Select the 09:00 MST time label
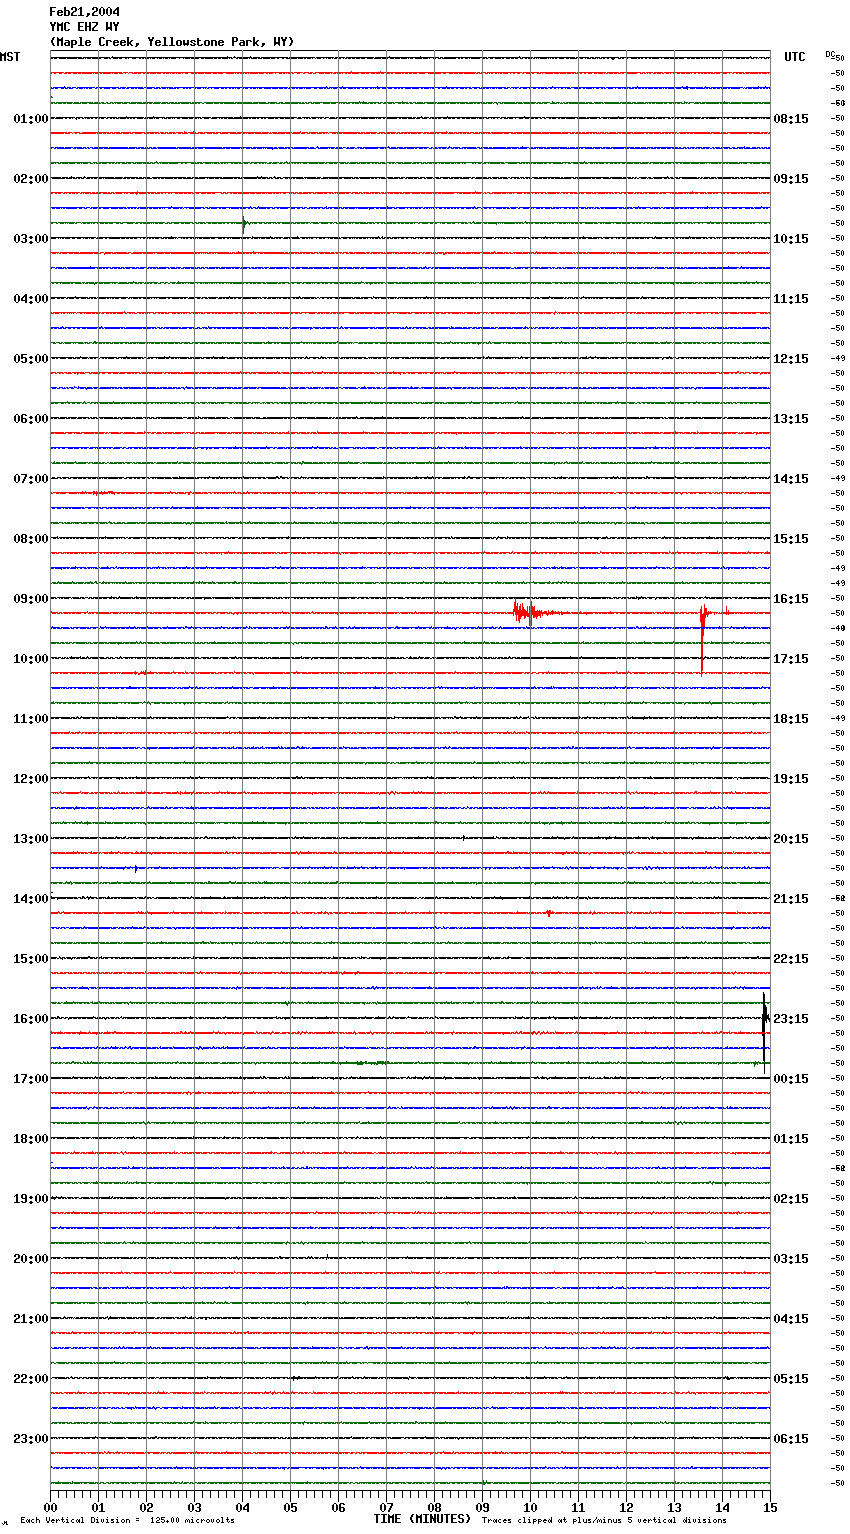 pyautogui.click(x=30, y=599)
